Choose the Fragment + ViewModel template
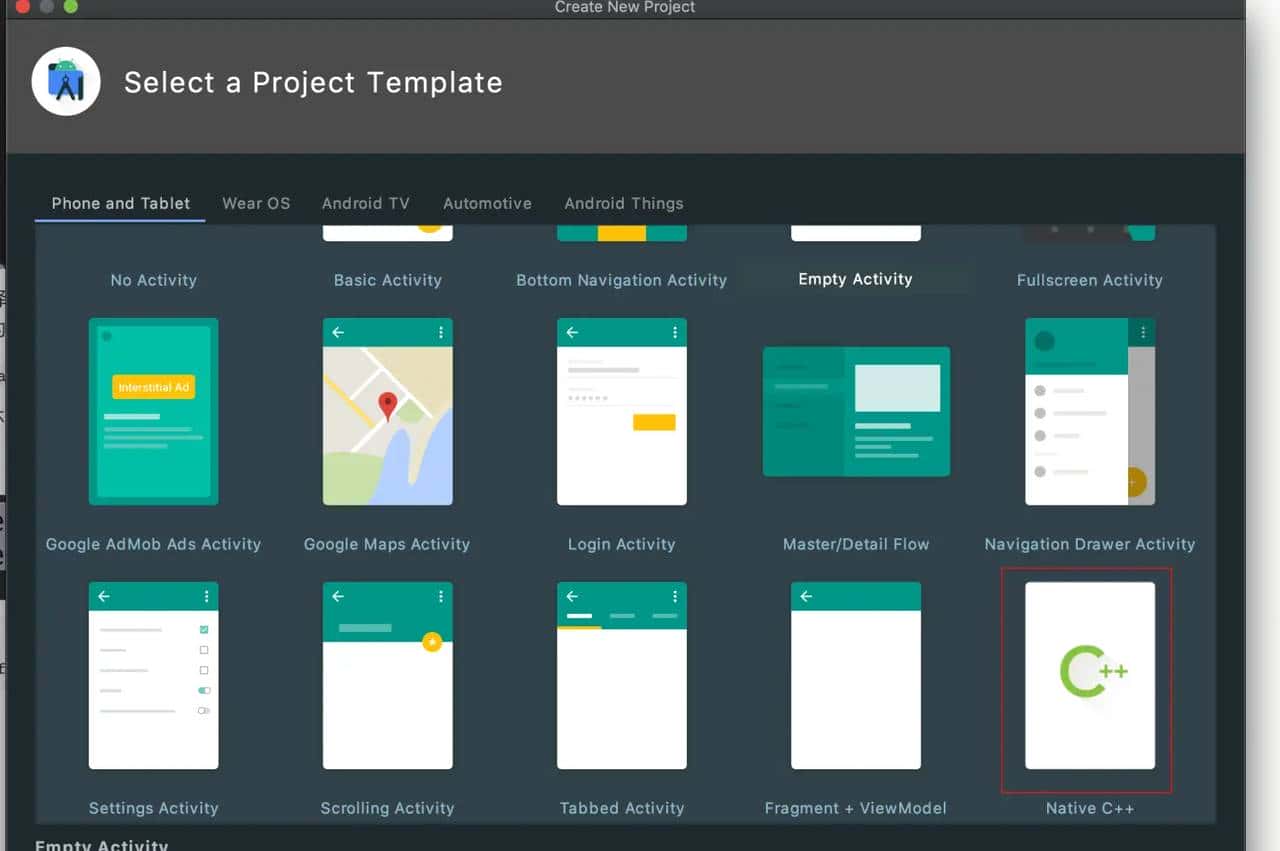Screen dimensions: 1280x851 tap(856, 676)
